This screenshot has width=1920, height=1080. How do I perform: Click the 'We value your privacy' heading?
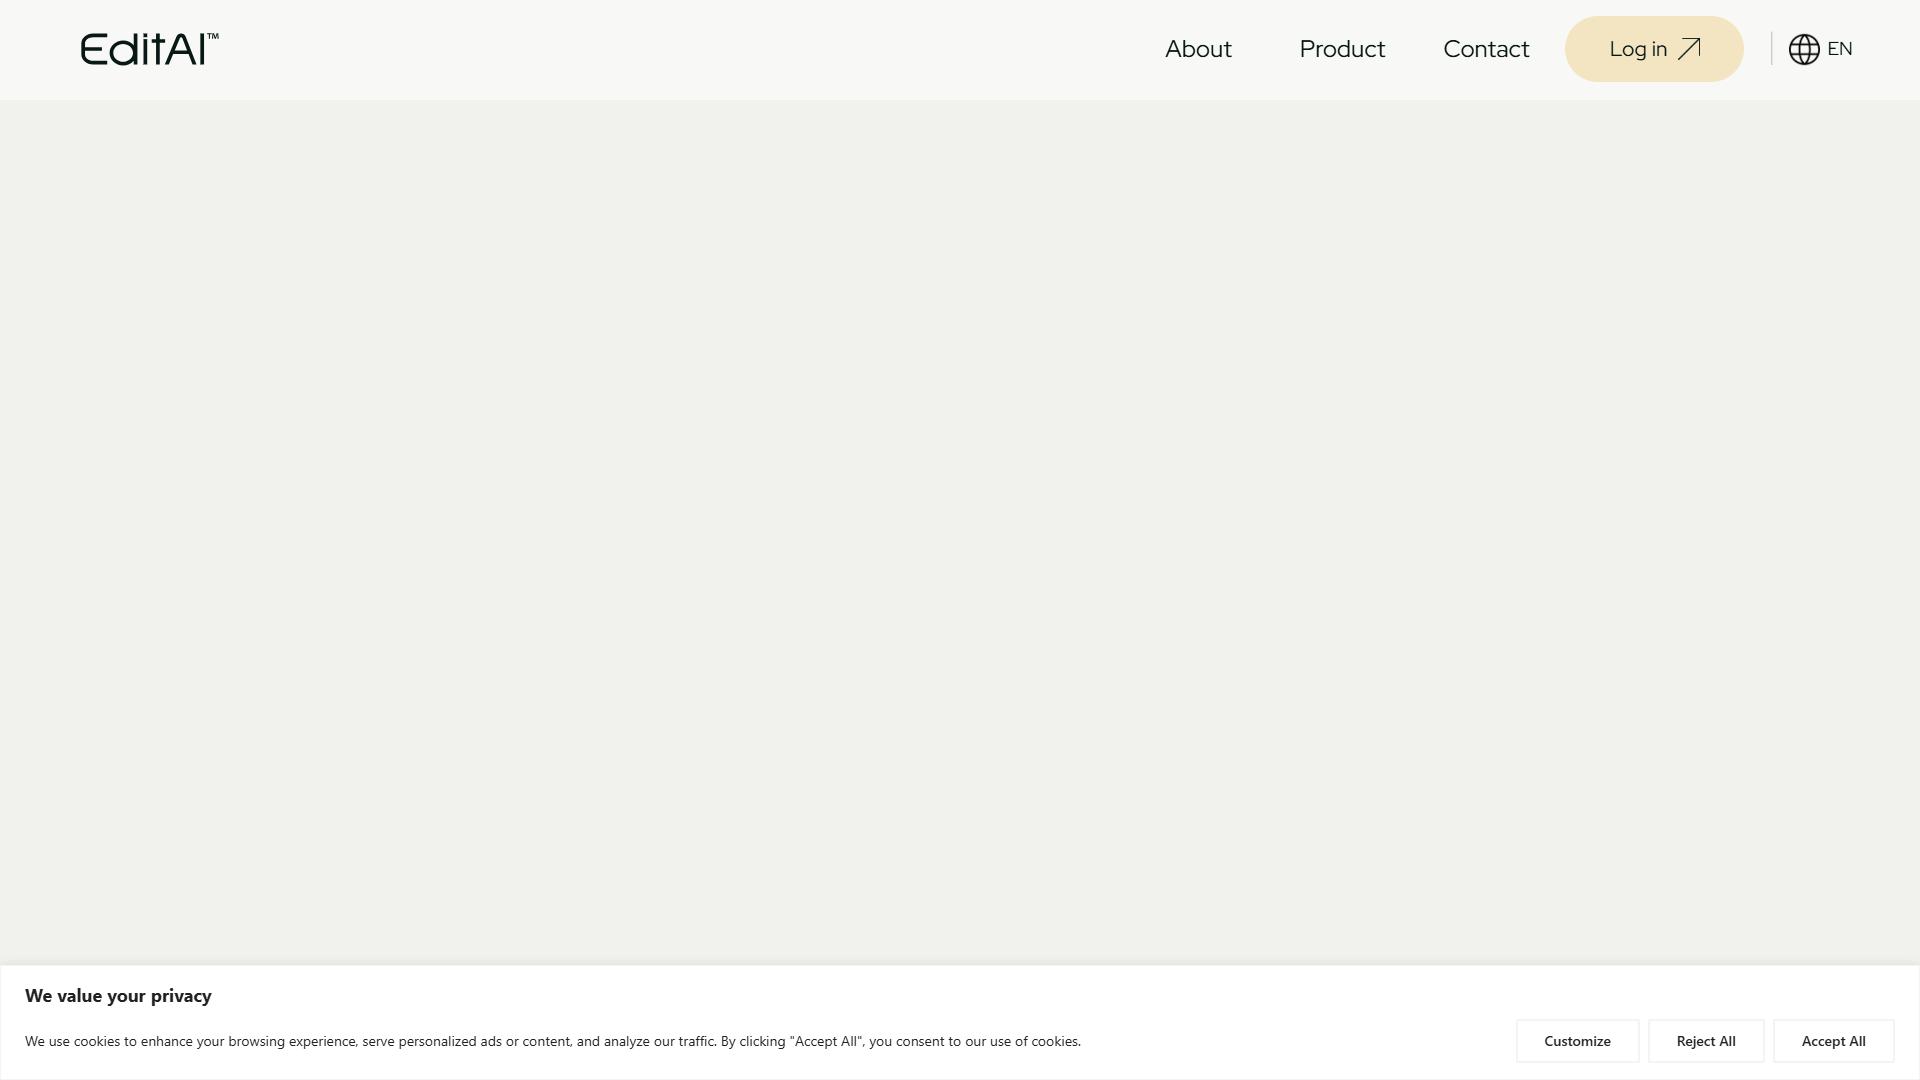(x=118, y=996)
